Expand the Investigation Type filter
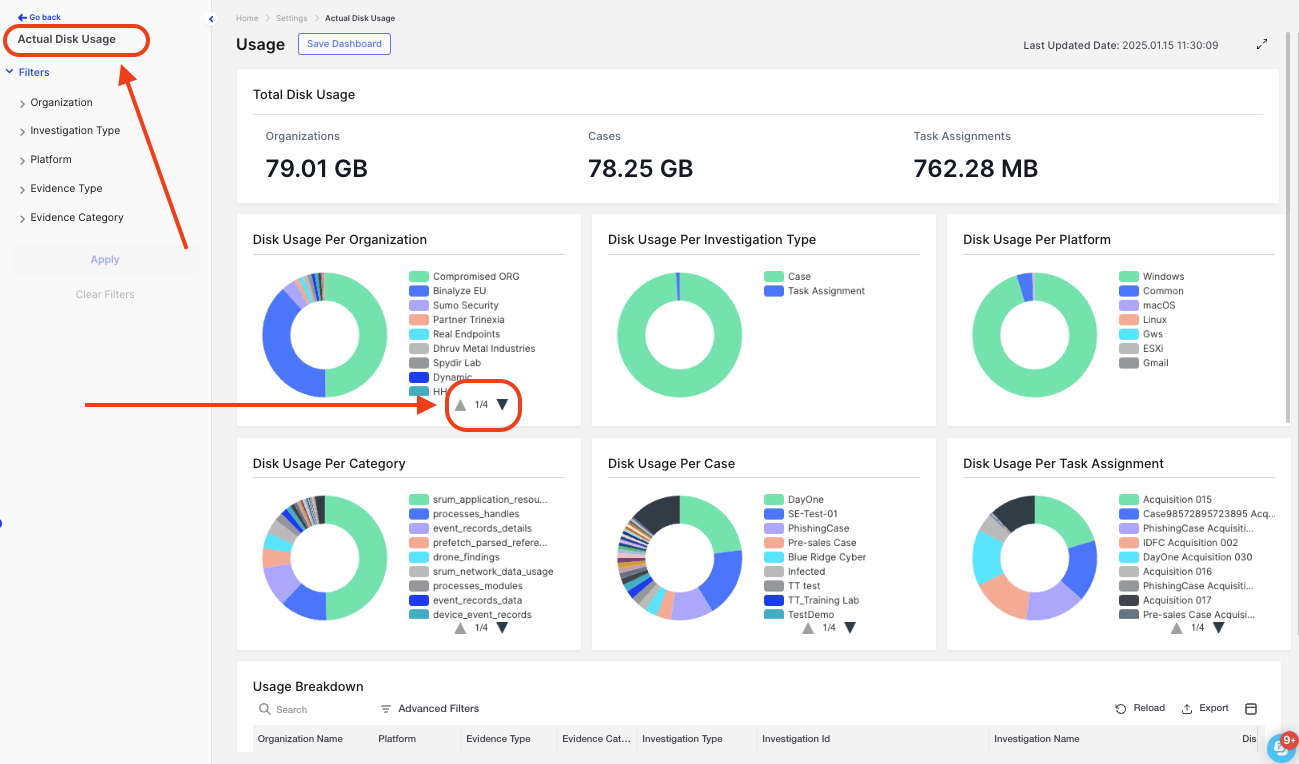Image resolution: width=1299 pixels, height=764 pixels. (x=75, y=131)
